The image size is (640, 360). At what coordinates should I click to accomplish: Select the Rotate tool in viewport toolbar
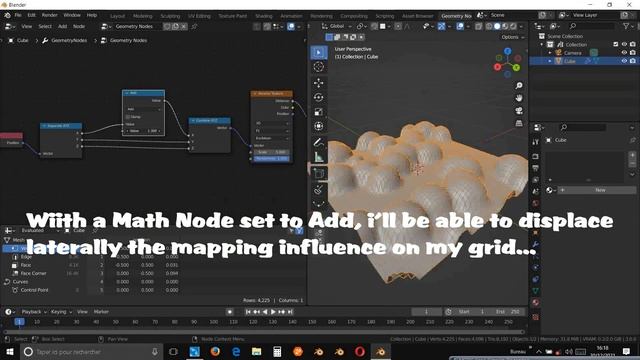pos(319,97)
